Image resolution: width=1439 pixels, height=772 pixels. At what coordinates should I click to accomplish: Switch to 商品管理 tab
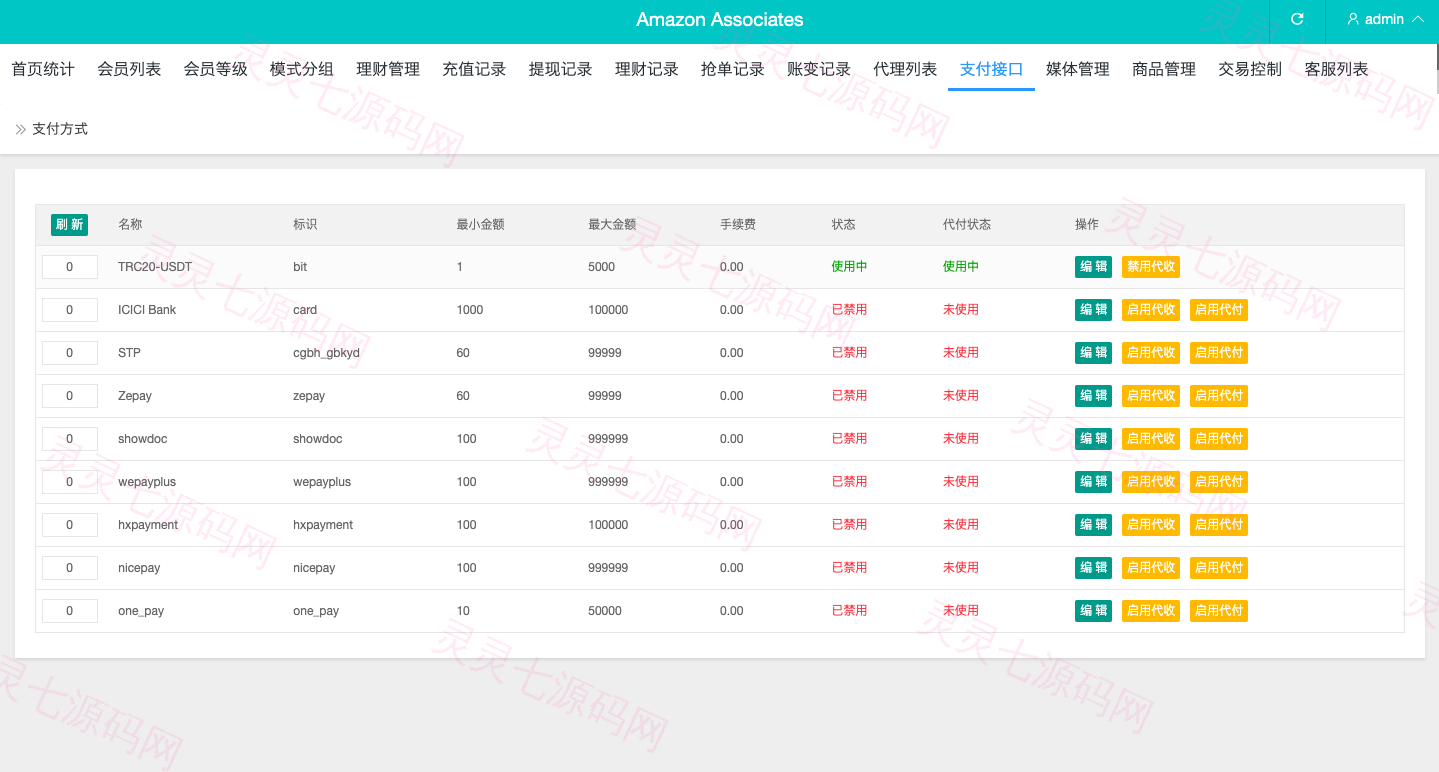[1164, 69]
